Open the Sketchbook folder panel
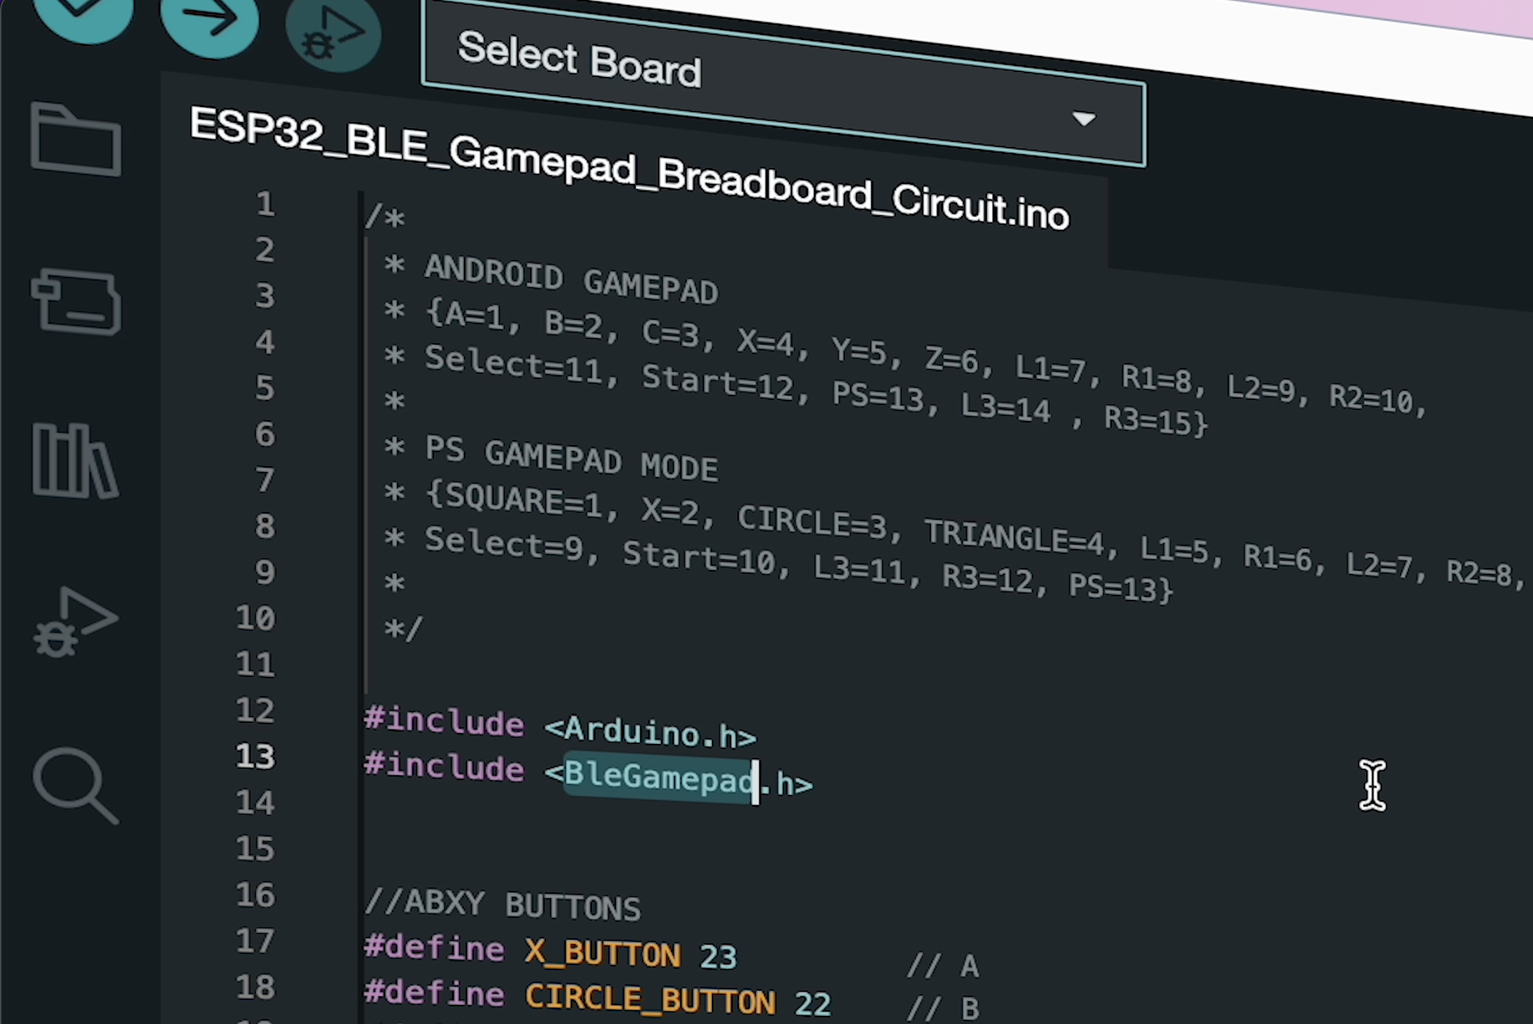 pos(75,140)
